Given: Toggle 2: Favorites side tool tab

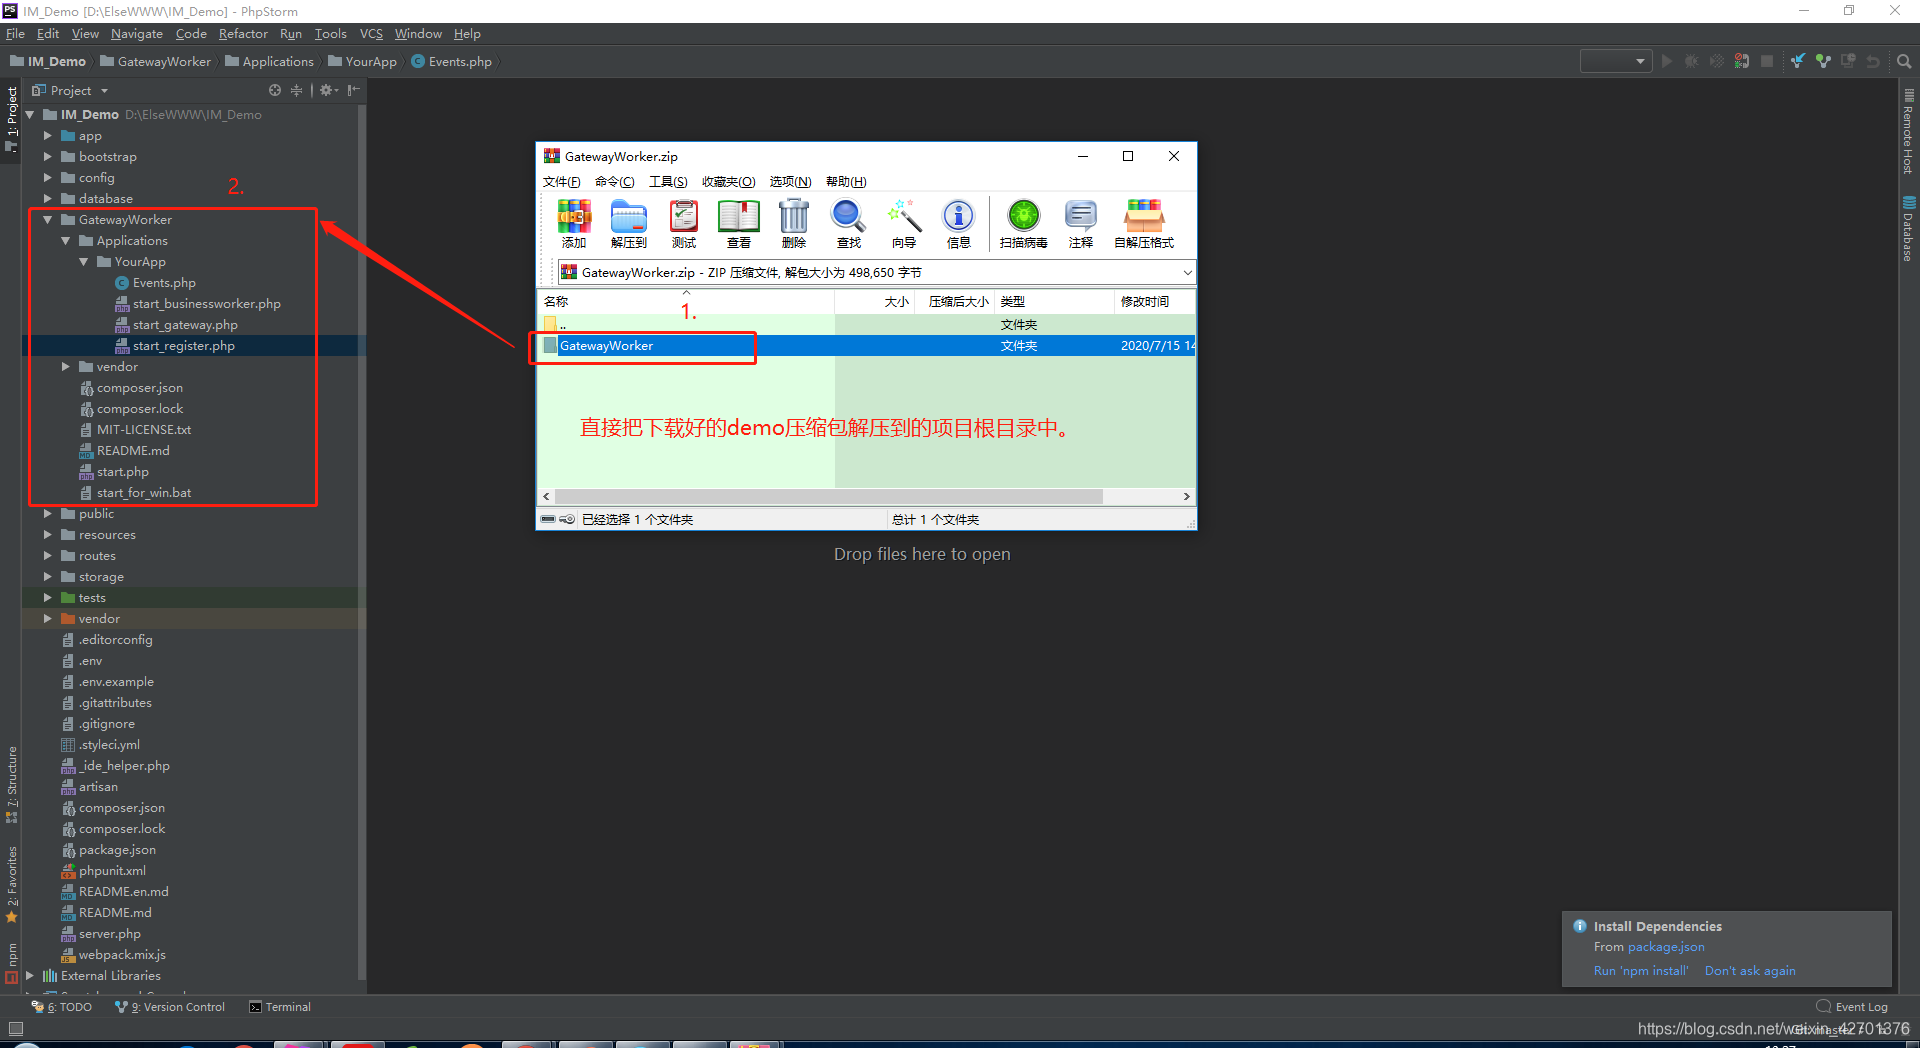Looking at the screenshot, I should coord(11,884).
